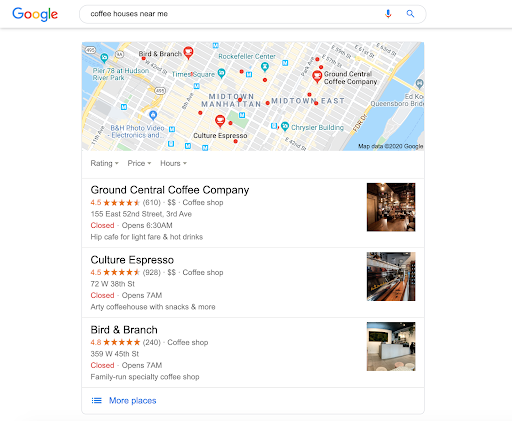Click the More places list icon

(97, 400)
